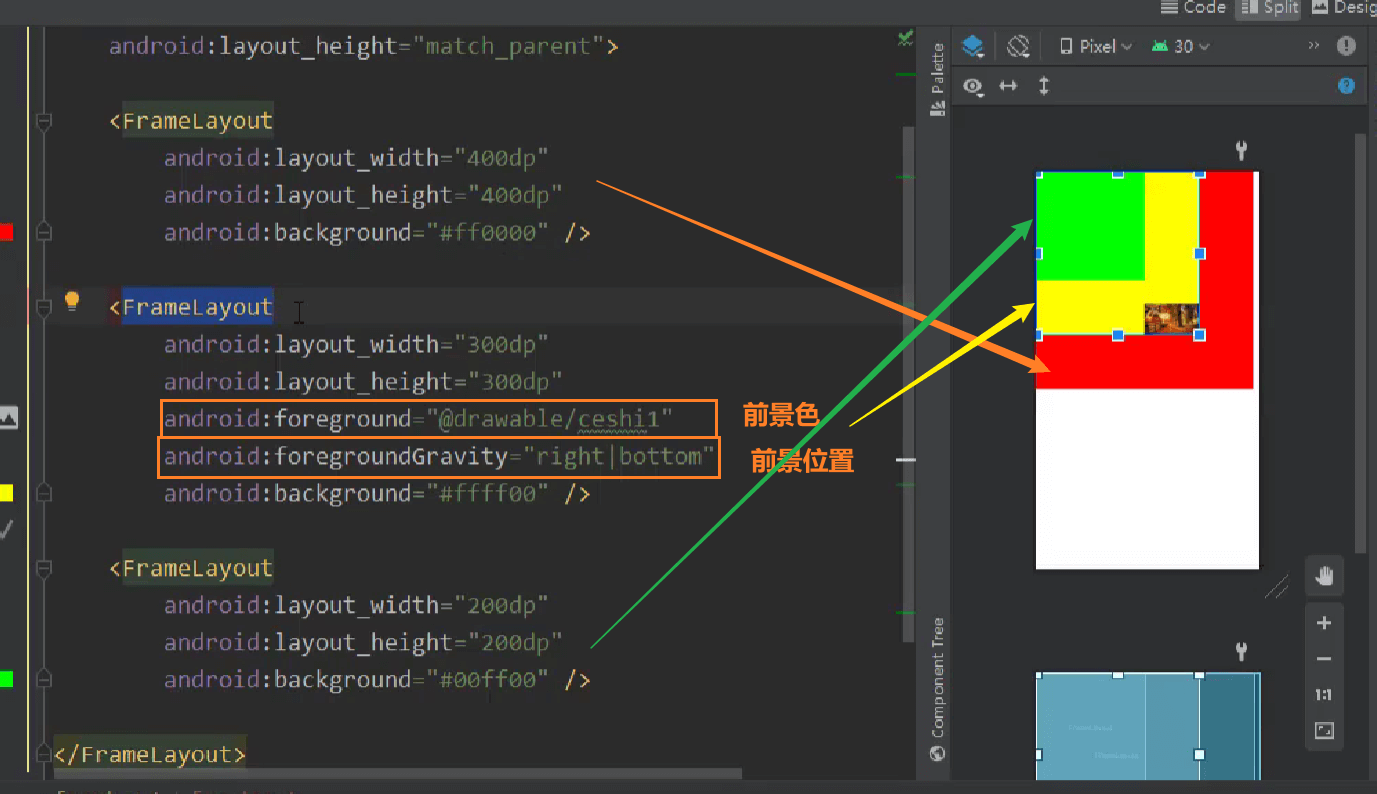Image resolution: width=1377 pixels, height=794 pixels.
Task: Click the yellow #ffff00 gutter color swatch
Action: coord(6,493)
